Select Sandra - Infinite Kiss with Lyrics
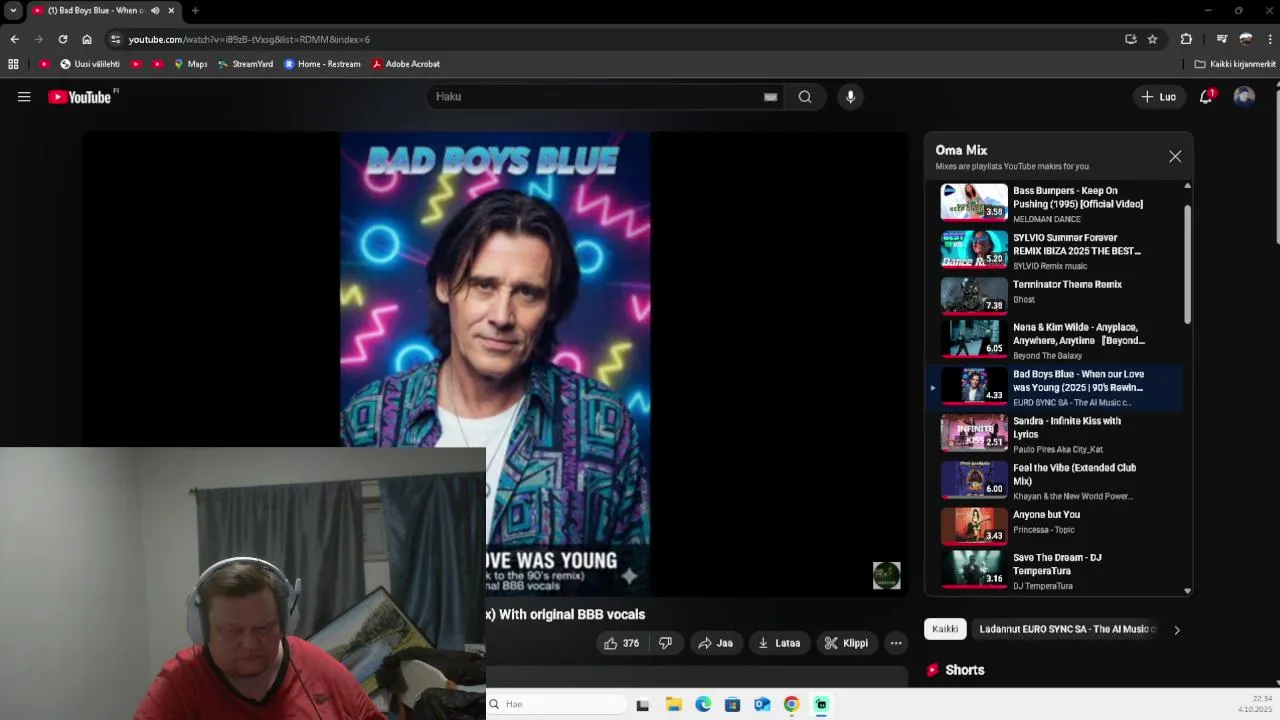This screenshot has width=1280, height=720. pos(1060,434)
